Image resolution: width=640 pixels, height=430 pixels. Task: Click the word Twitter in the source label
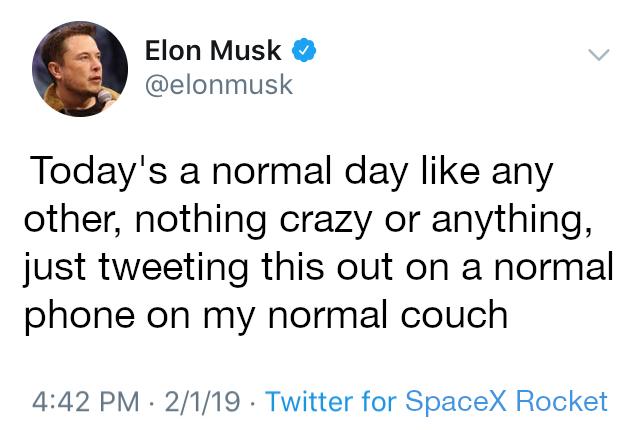pyautogui.click(x=309, y=401)
